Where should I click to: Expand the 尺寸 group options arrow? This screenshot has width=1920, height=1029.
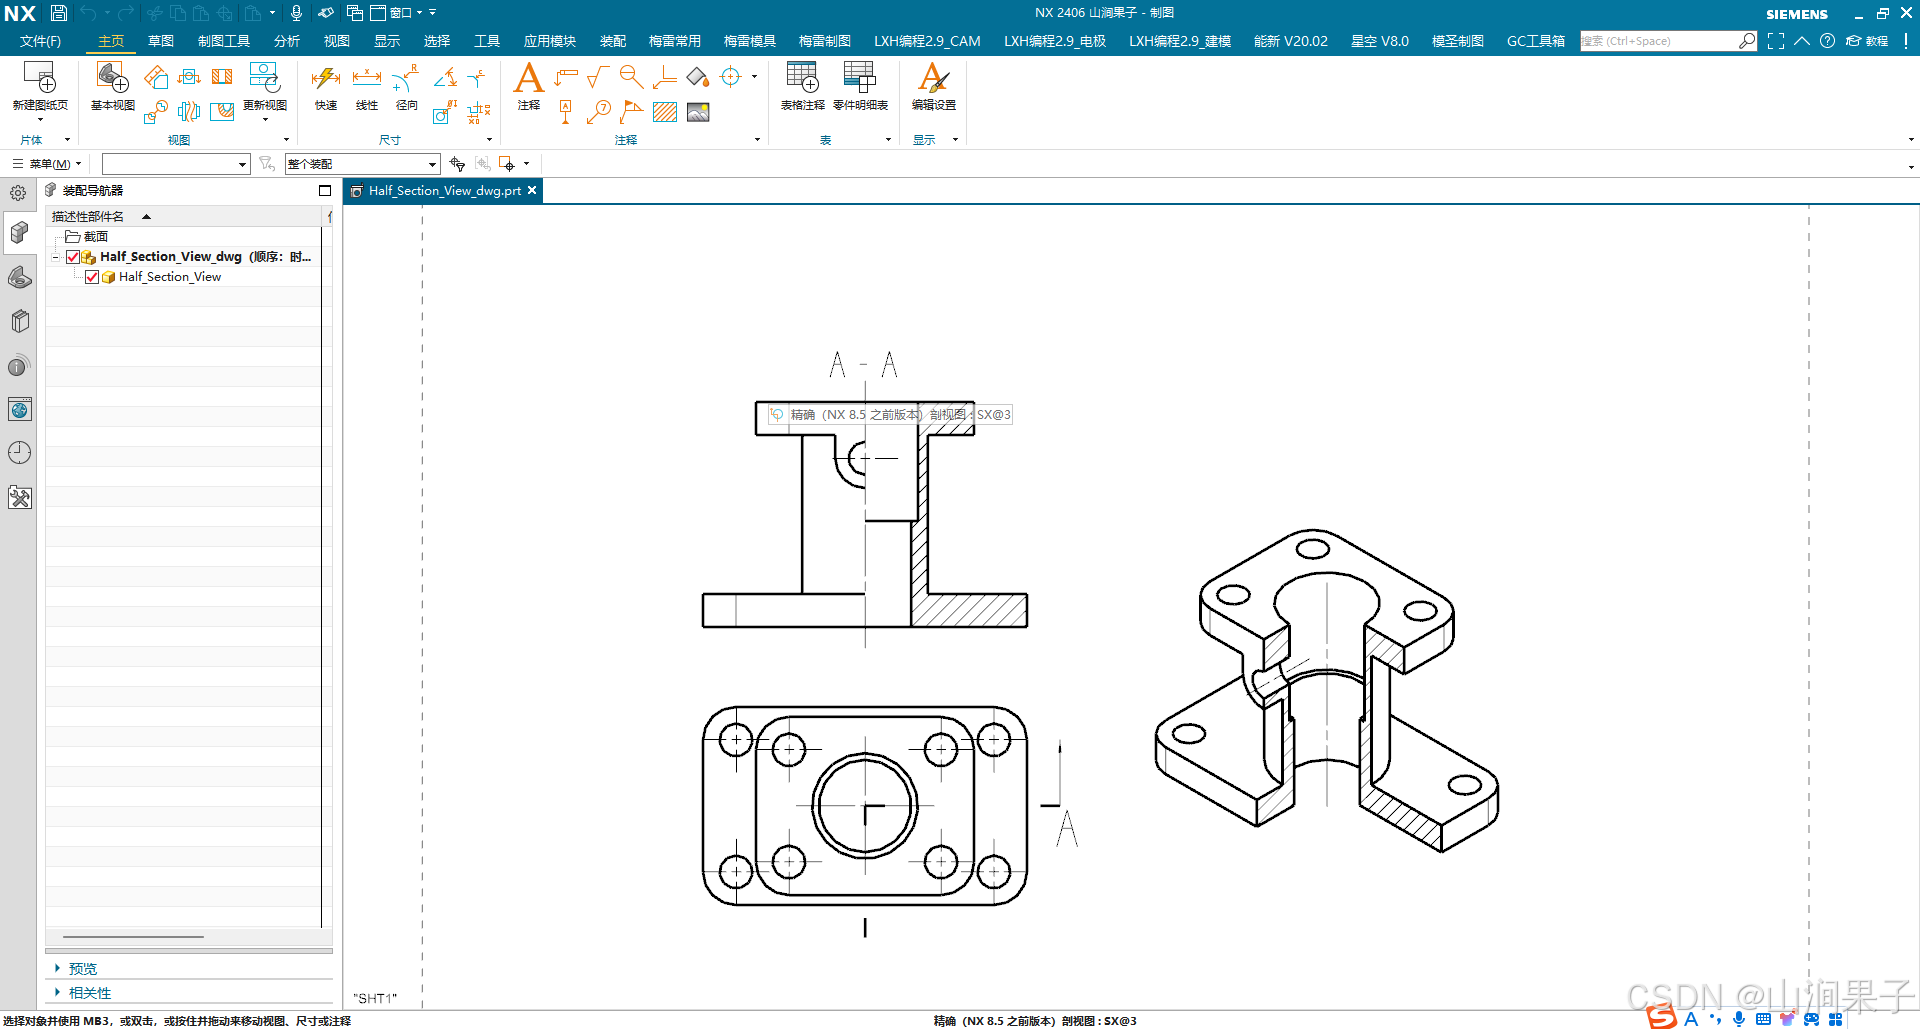coord(489,140)
